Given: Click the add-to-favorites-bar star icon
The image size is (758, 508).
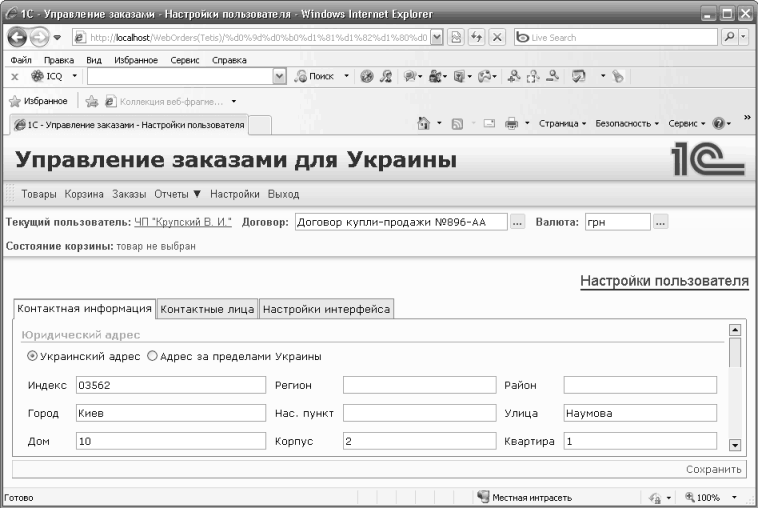Looking at the screenshot, I should 91,101.
